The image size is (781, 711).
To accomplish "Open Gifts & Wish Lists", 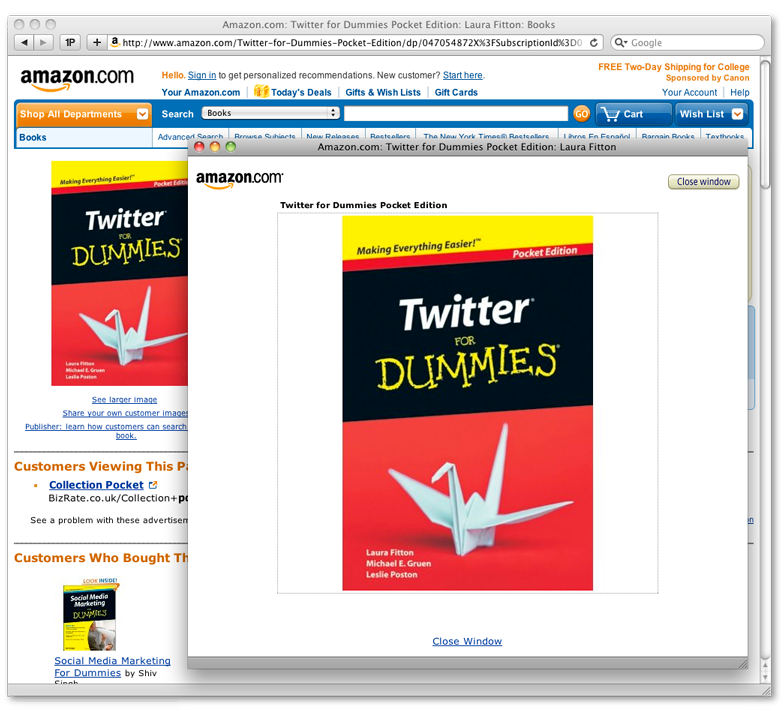I will (383, 92).
